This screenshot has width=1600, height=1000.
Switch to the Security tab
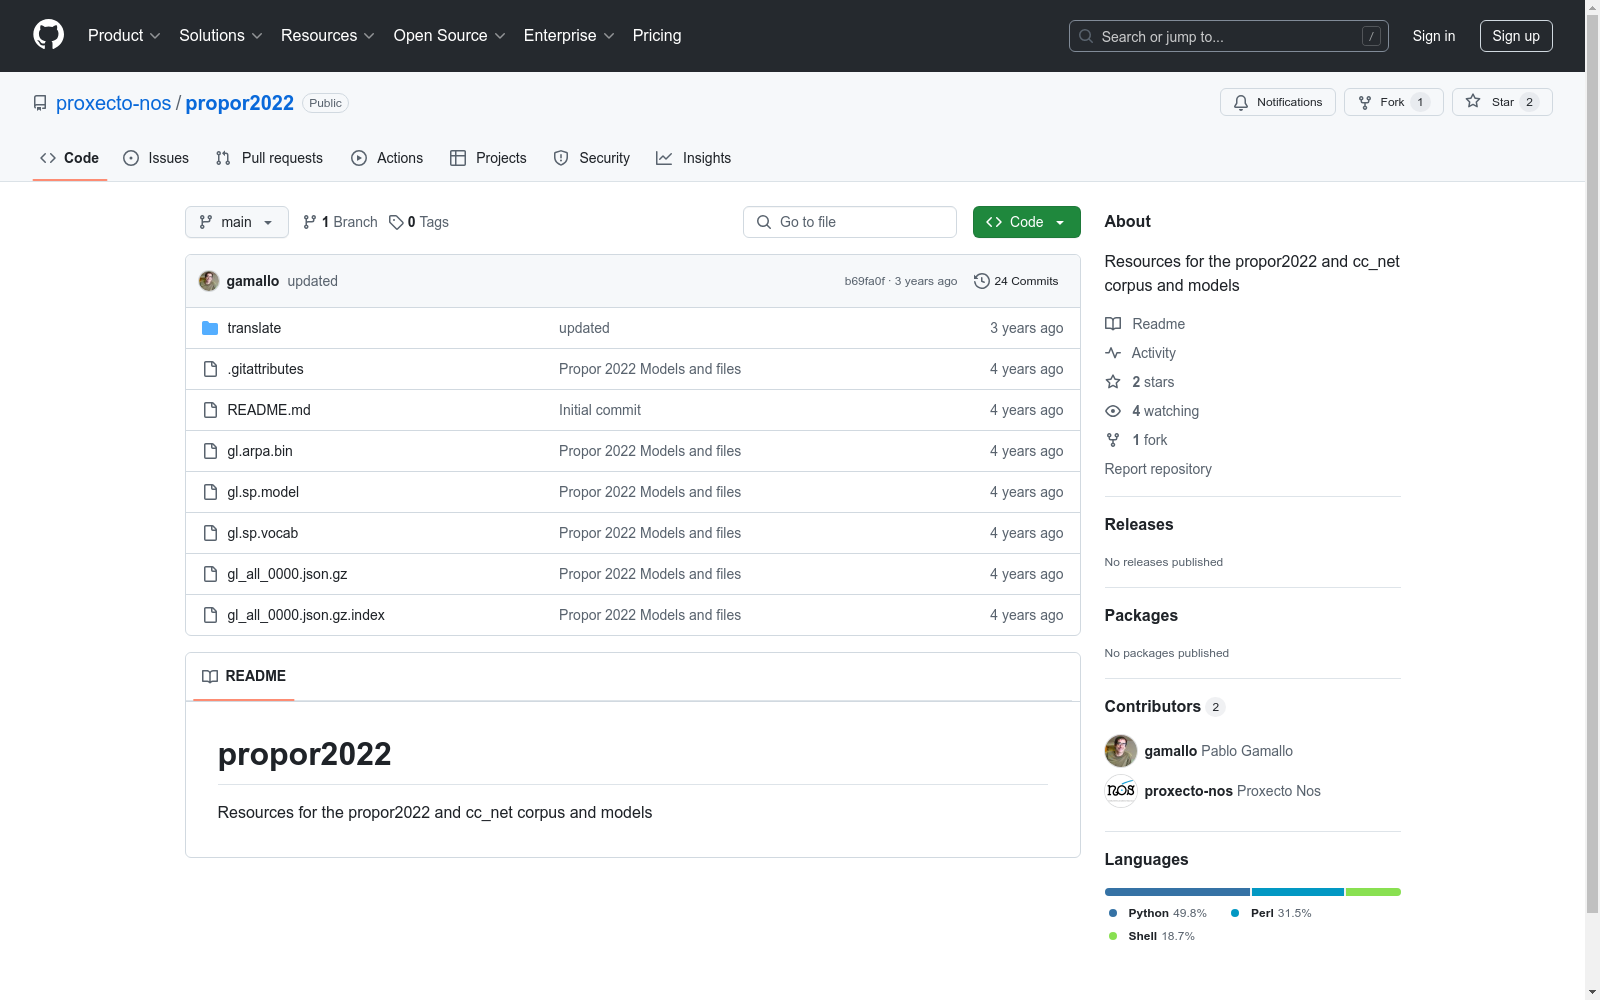592,158
